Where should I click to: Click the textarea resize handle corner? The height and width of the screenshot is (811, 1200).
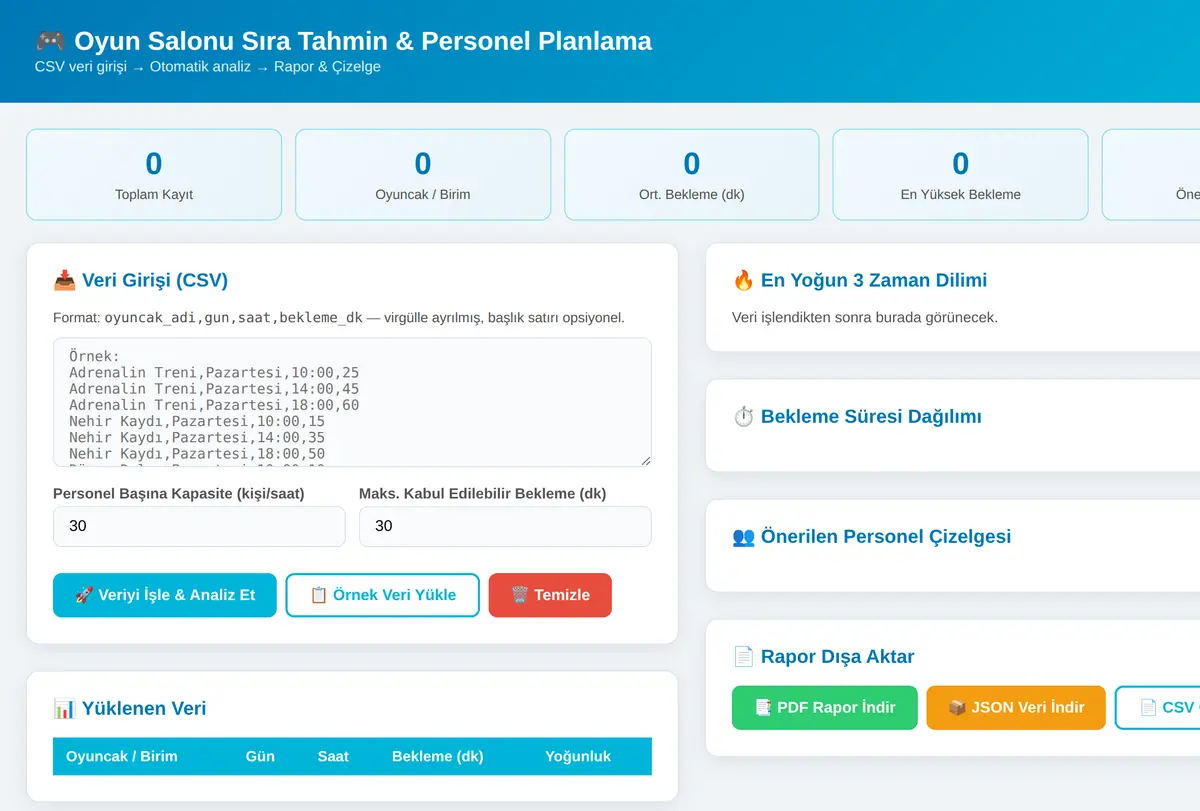coord(645,460)
